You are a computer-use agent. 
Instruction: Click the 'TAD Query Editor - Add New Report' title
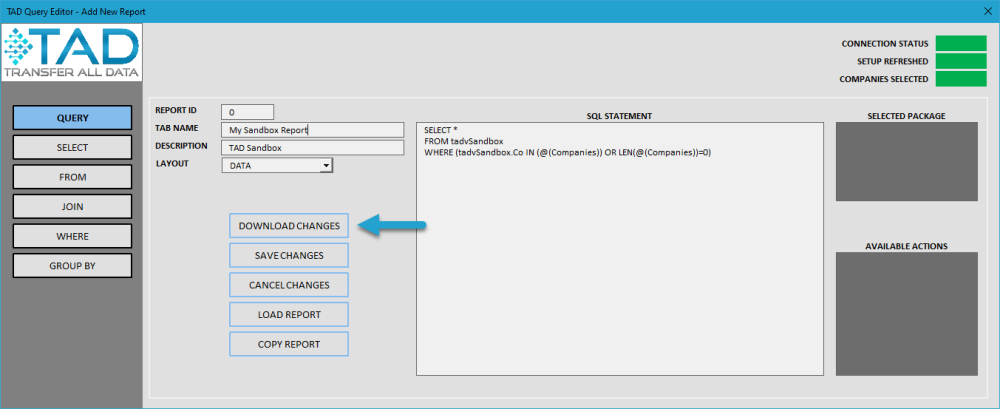(76, 11)
